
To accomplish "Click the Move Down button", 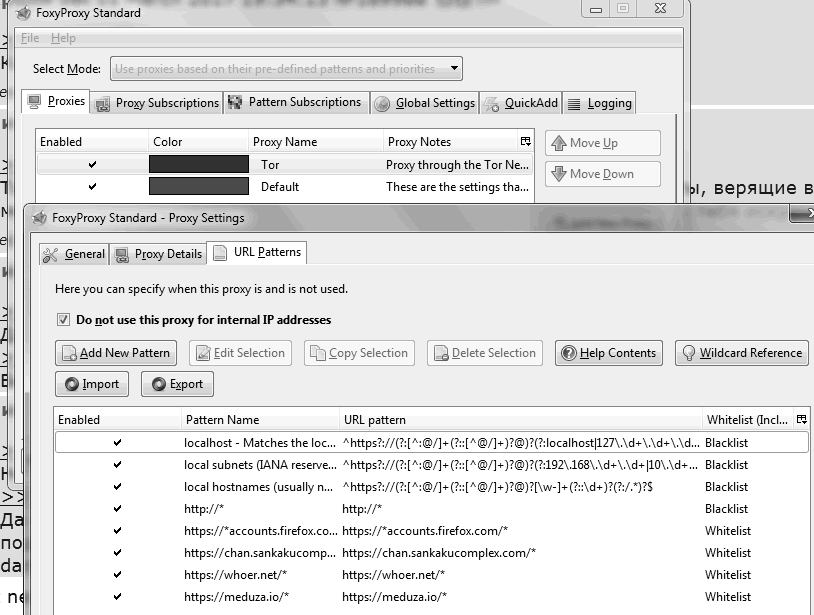I will (x=603, y=174).
